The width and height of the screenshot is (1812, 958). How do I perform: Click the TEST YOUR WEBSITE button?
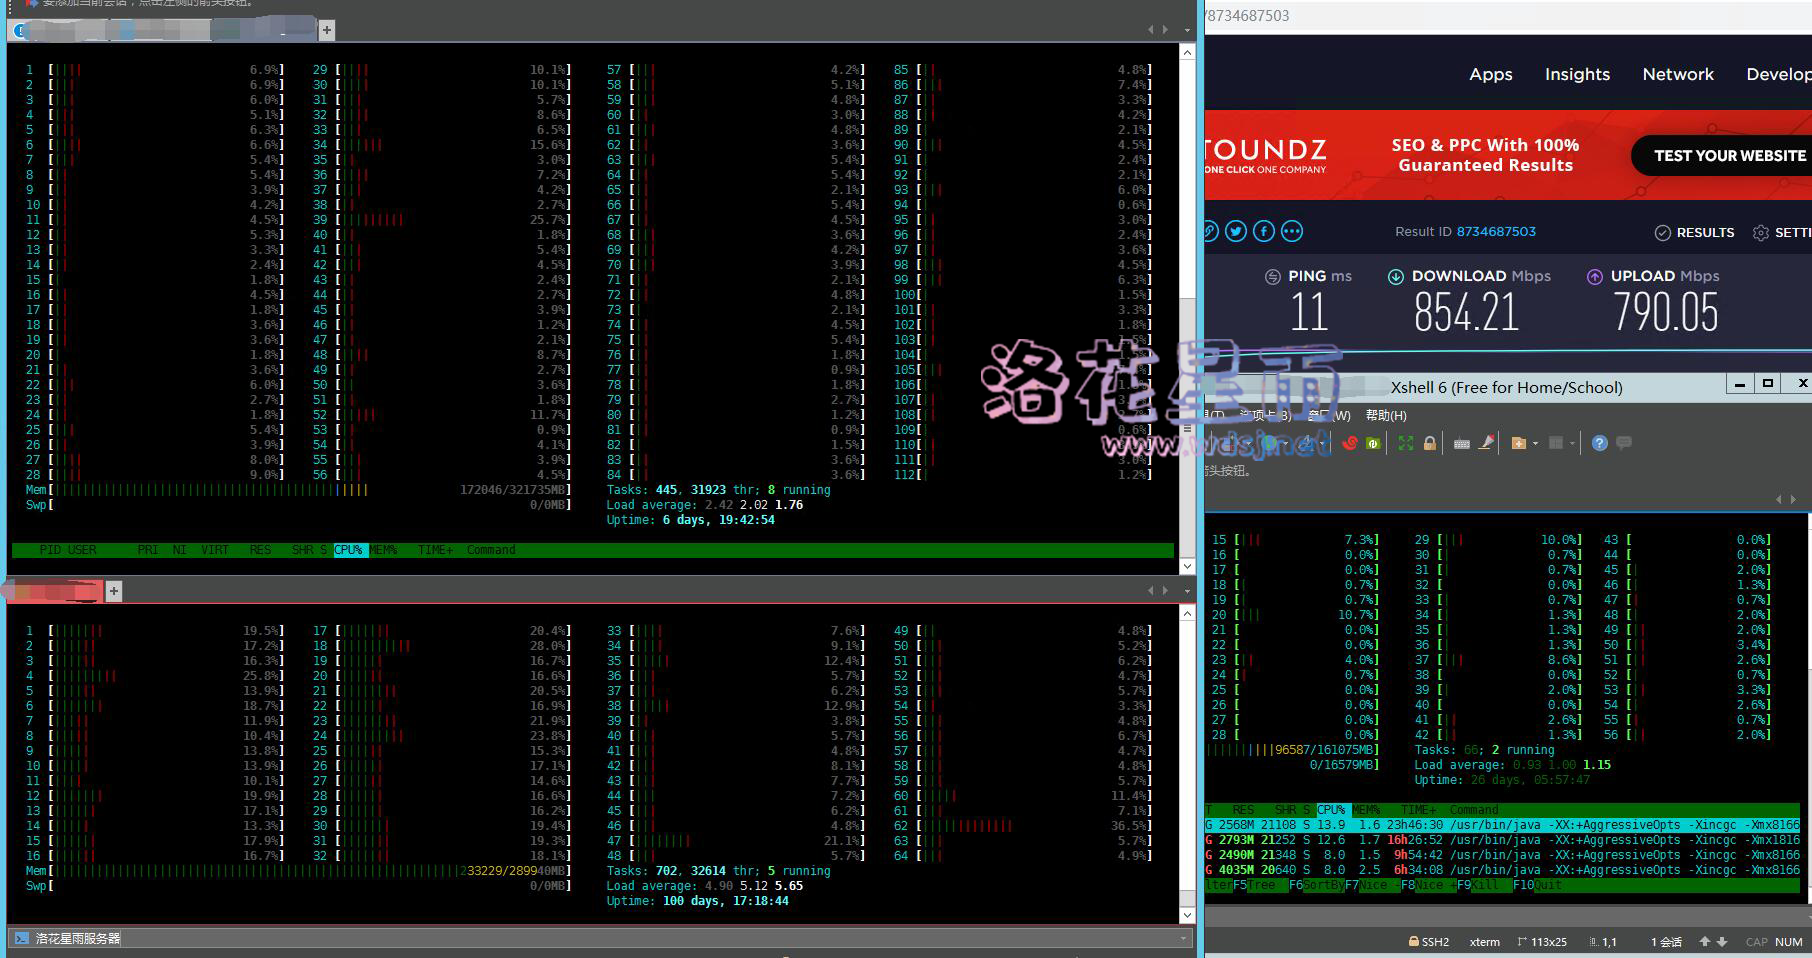pyautogui.click(x=1721, y=155)
